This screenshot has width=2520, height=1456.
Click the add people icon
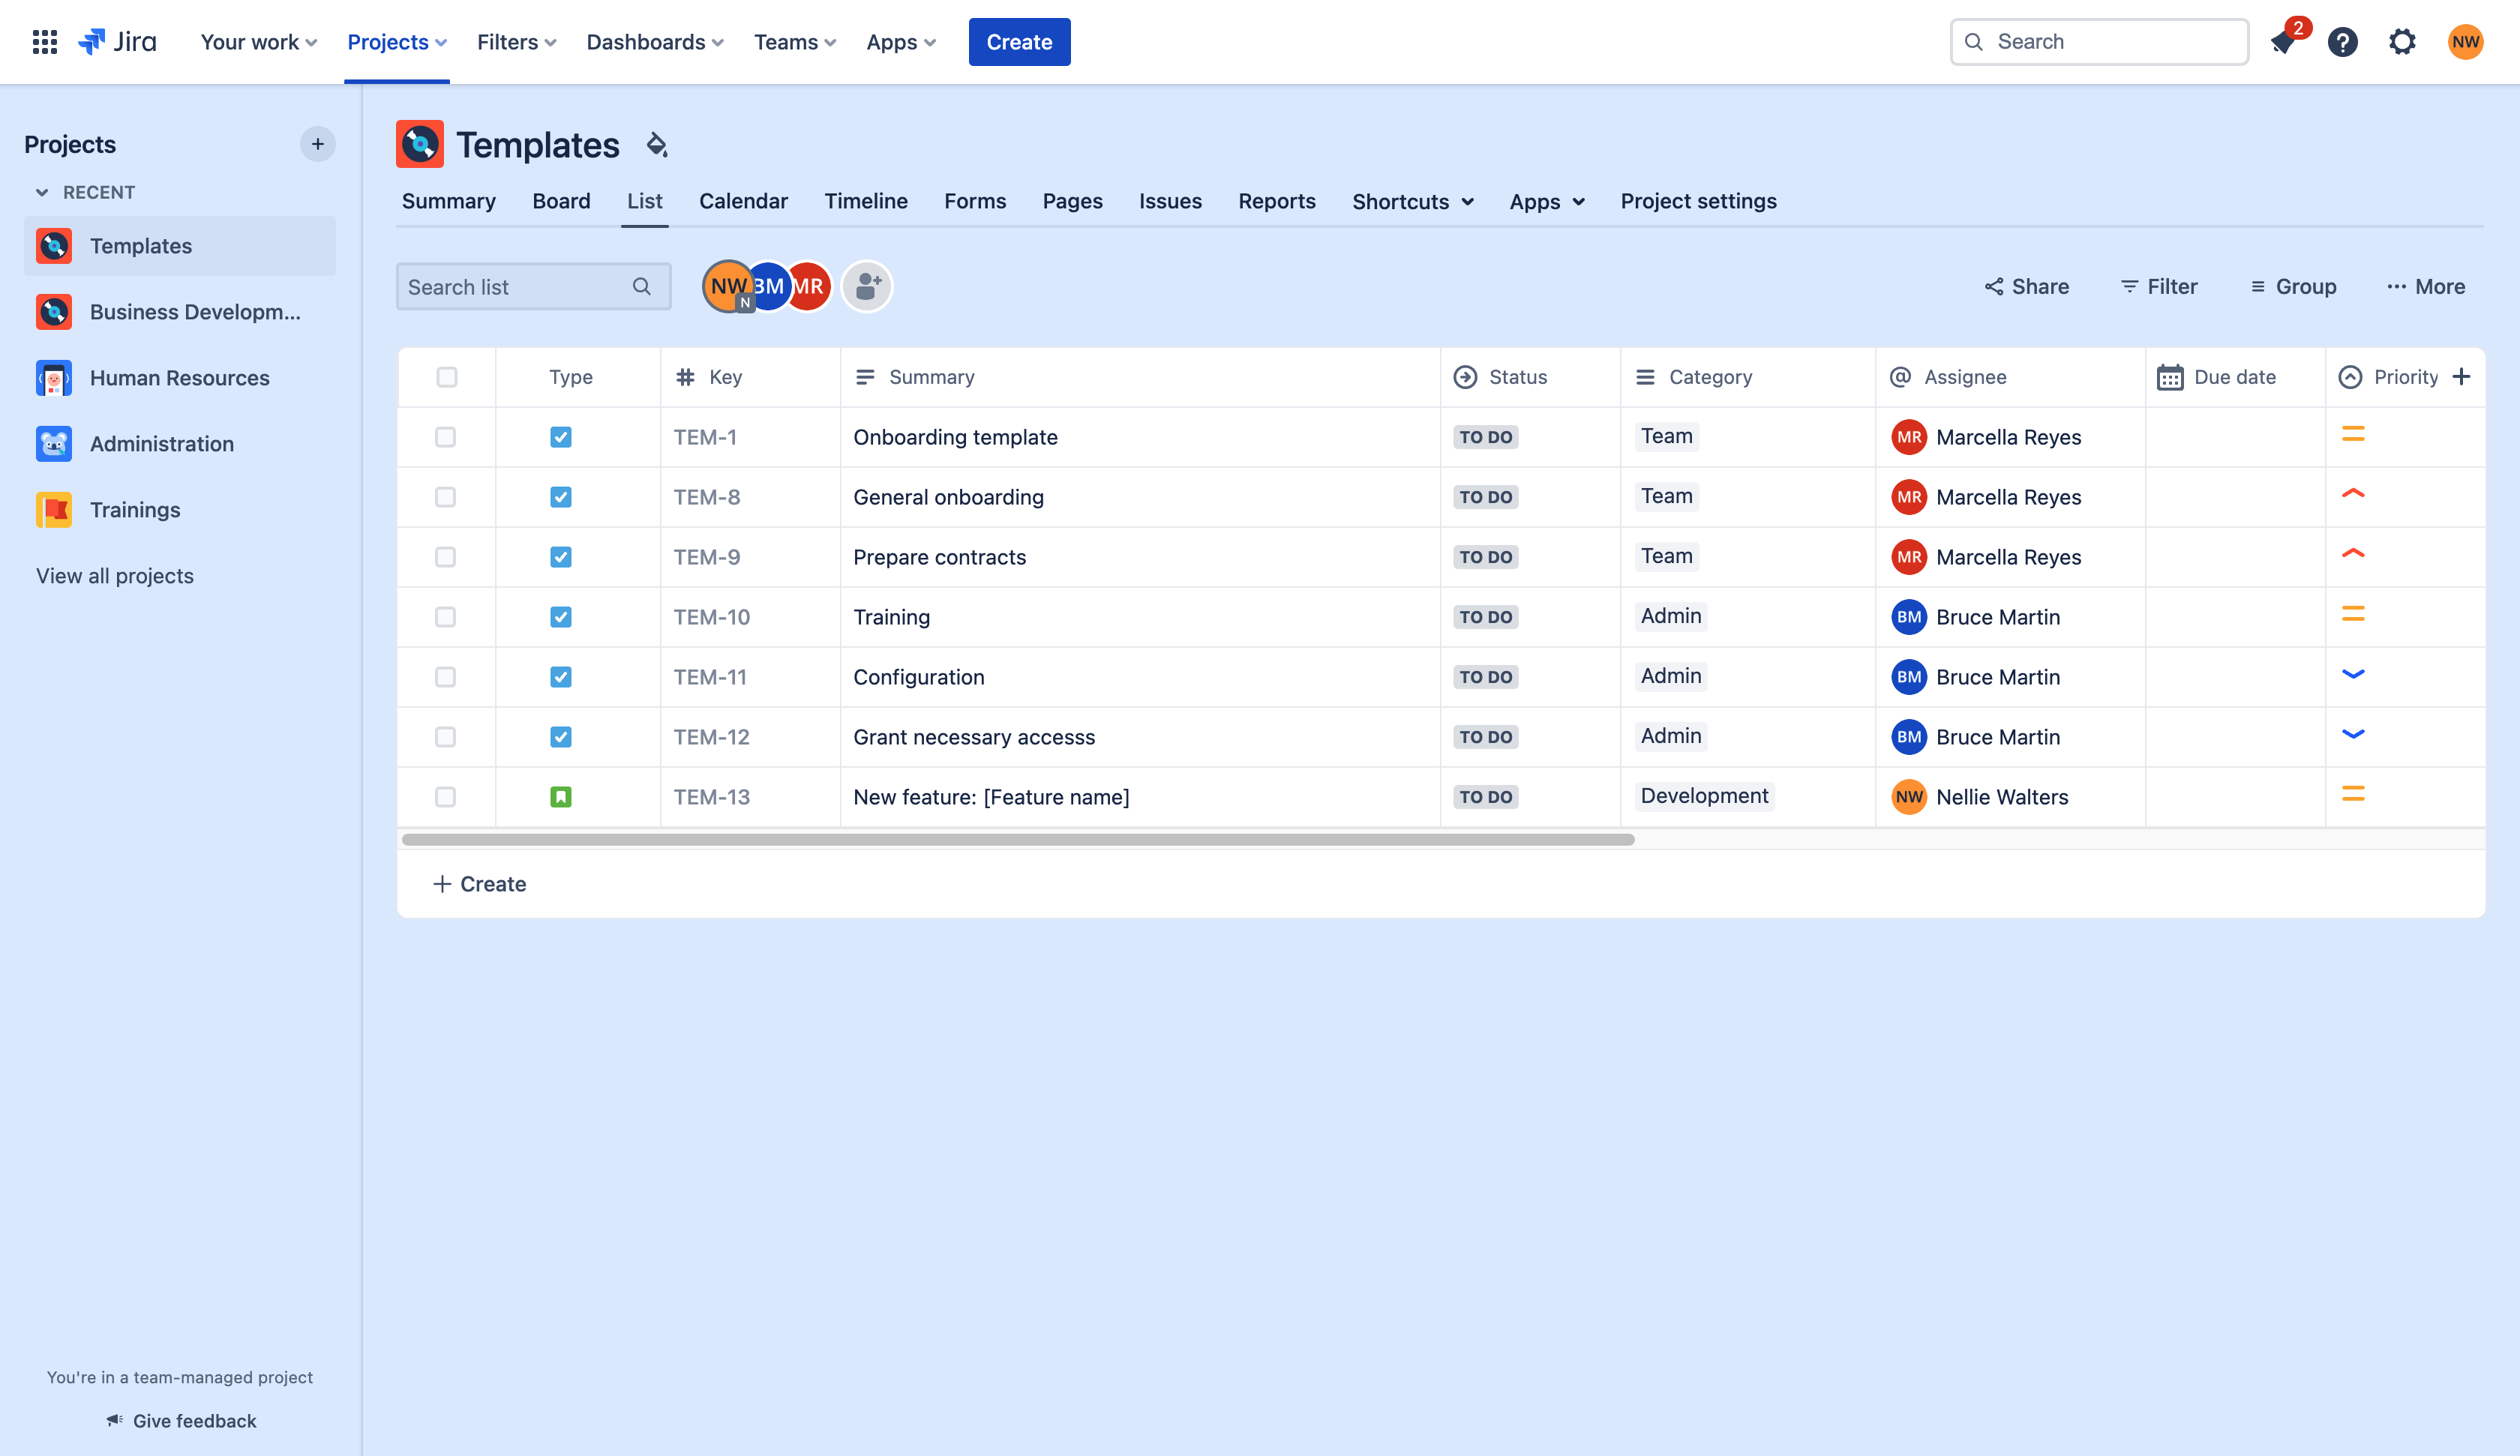pos(867,287)
